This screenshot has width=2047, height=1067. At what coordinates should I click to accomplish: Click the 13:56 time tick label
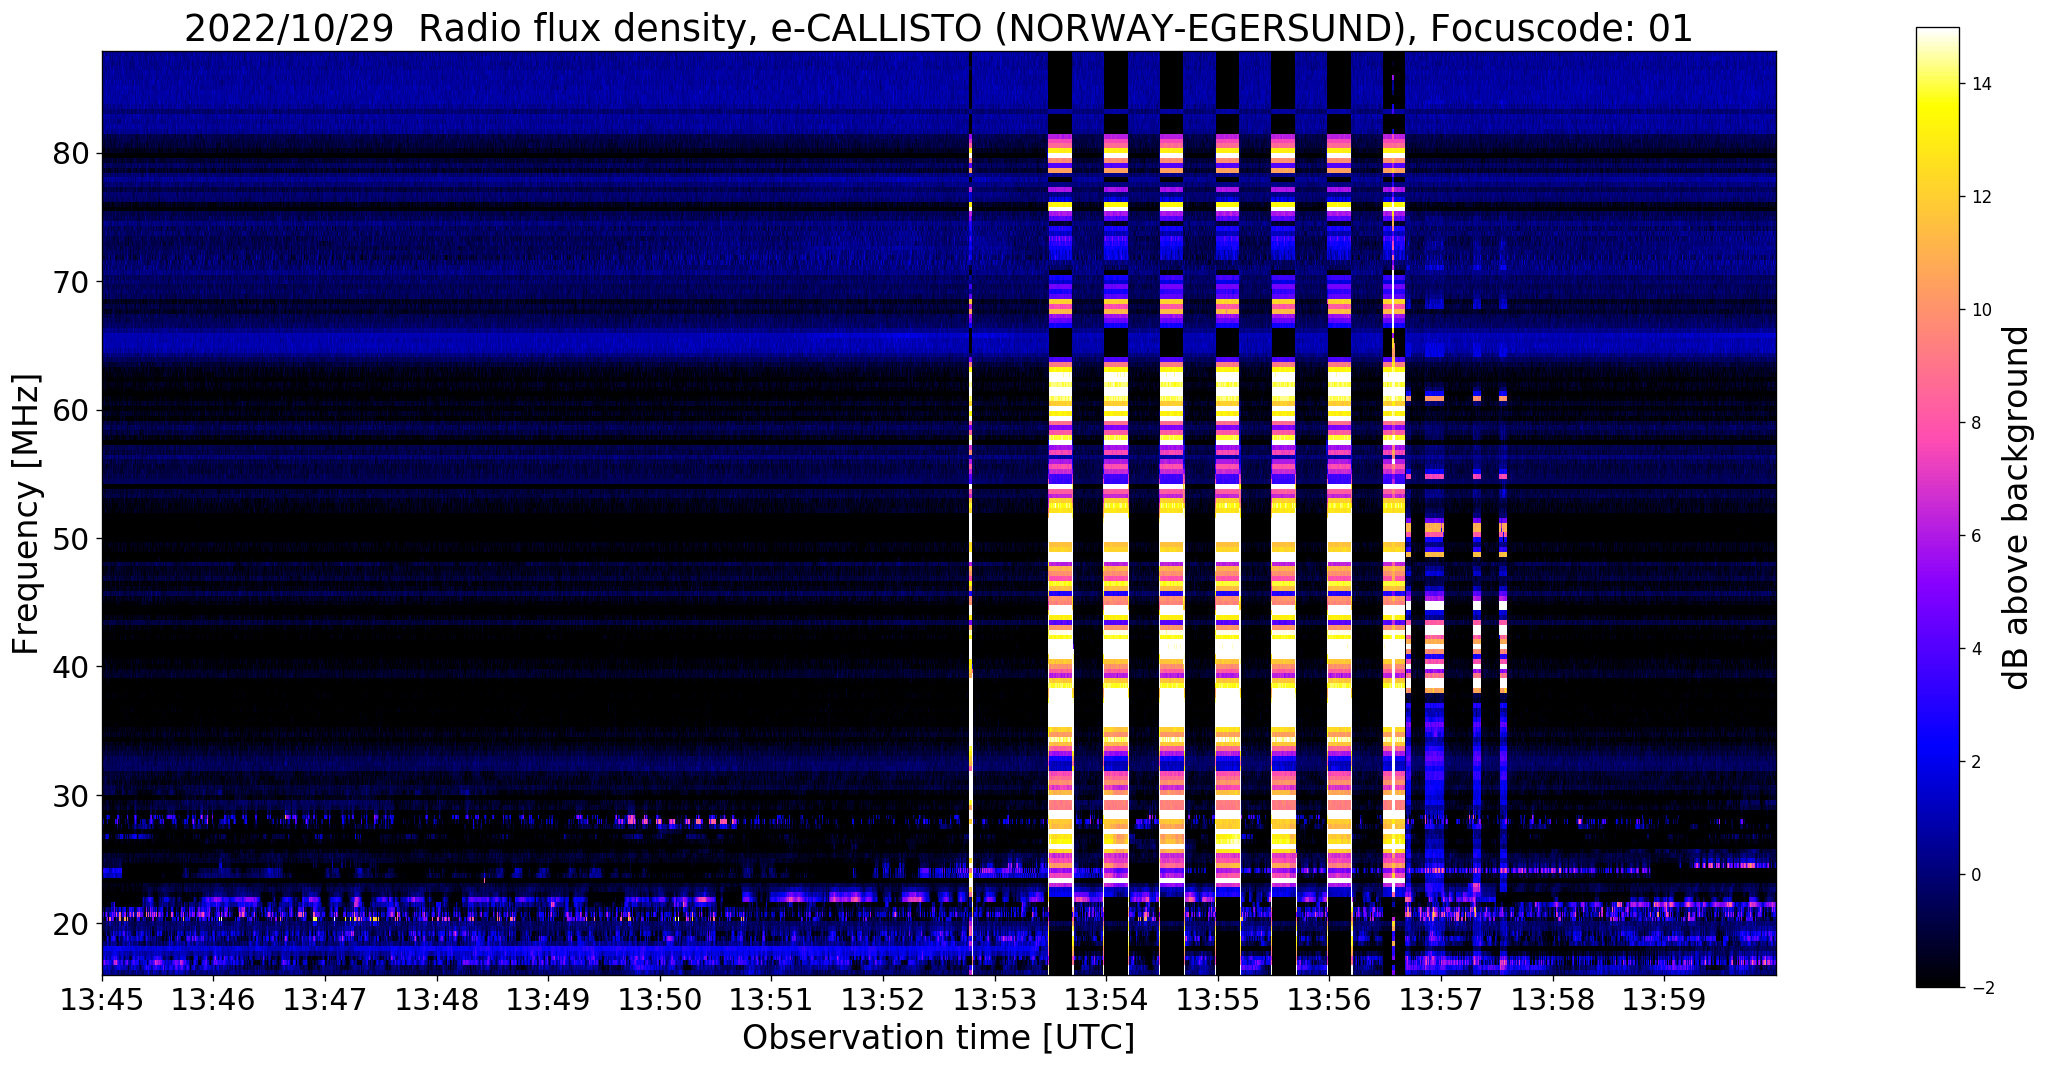click(x=1330, y=999)
